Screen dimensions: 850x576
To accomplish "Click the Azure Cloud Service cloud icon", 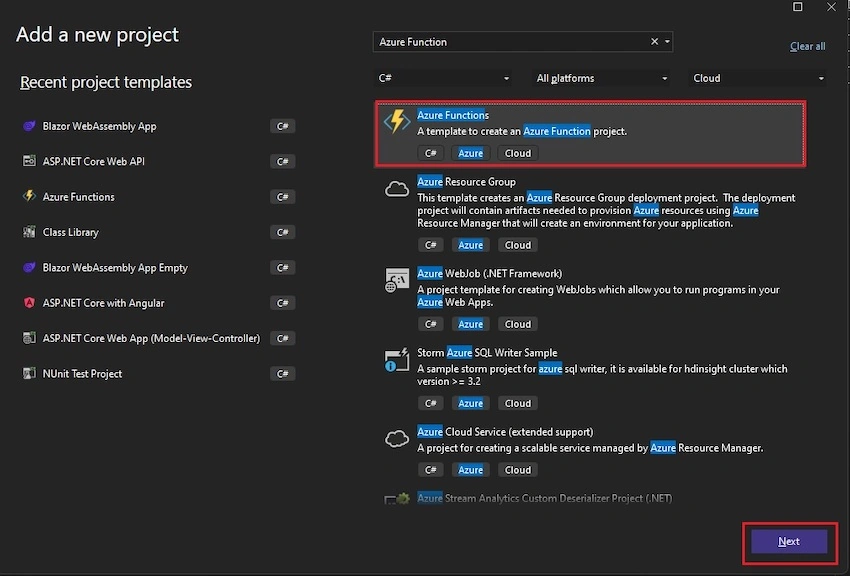I will coord(397,439).
